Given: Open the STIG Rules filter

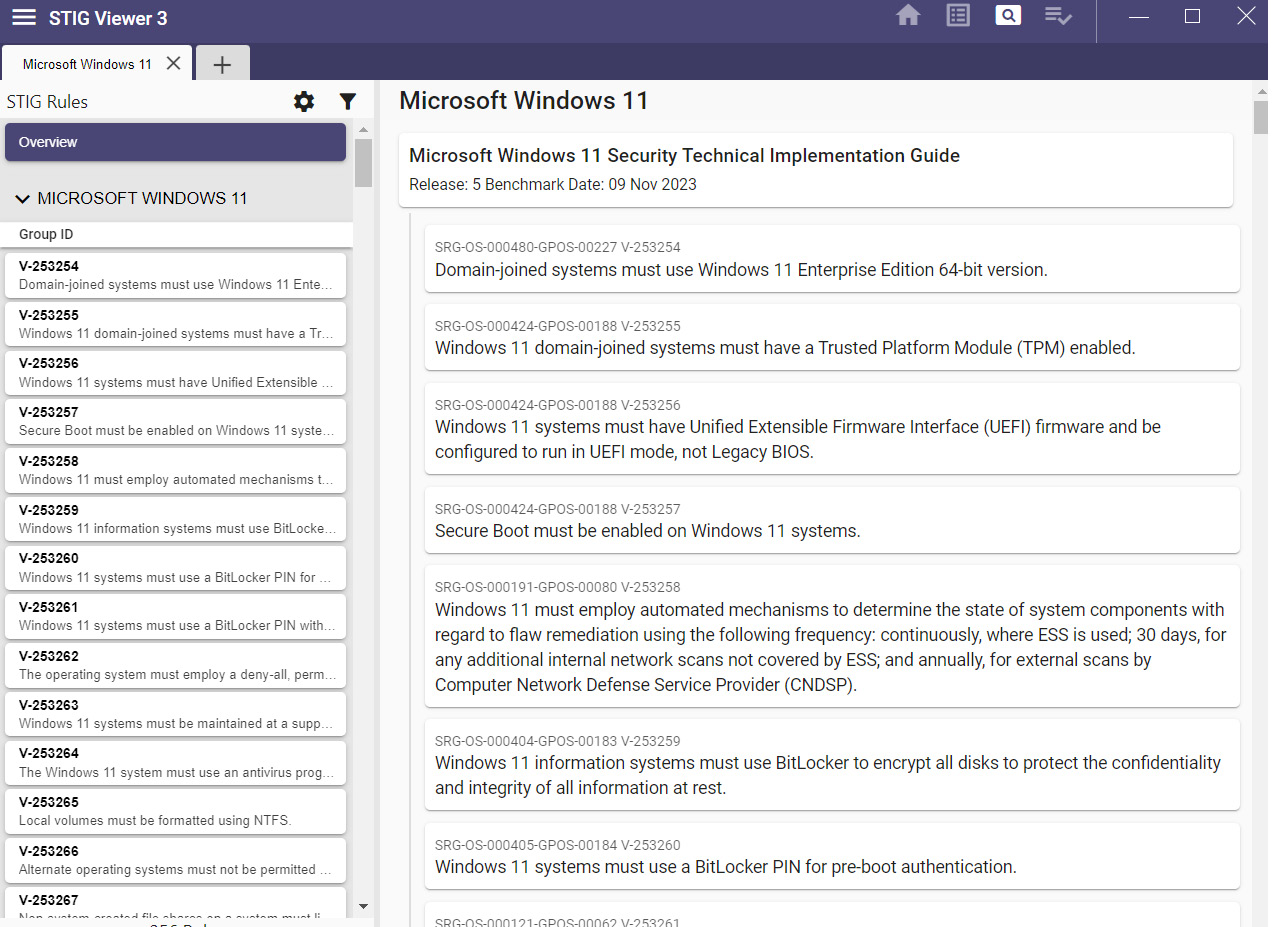Looking at the screenshot, I should pos(347,101).
